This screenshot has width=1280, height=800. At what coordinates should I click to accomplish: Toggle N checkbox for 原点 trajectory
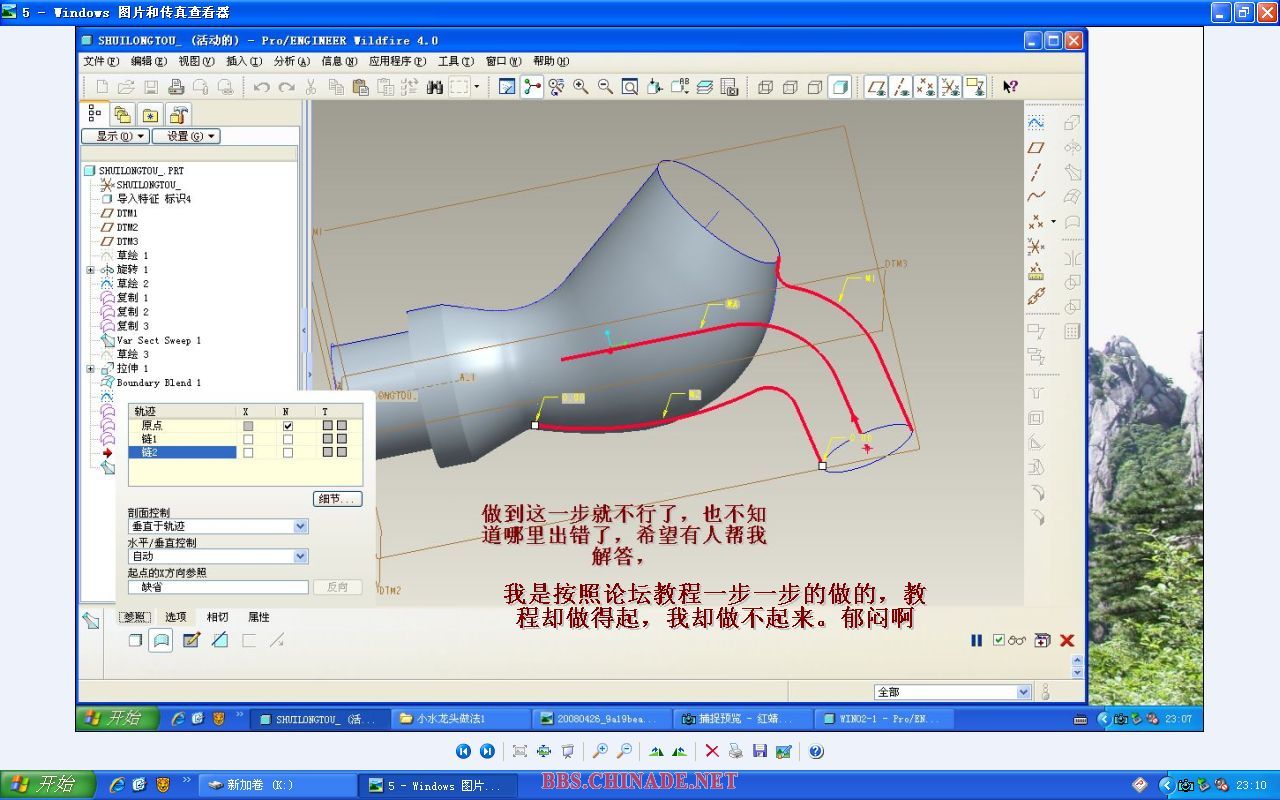tap(288, 426)
